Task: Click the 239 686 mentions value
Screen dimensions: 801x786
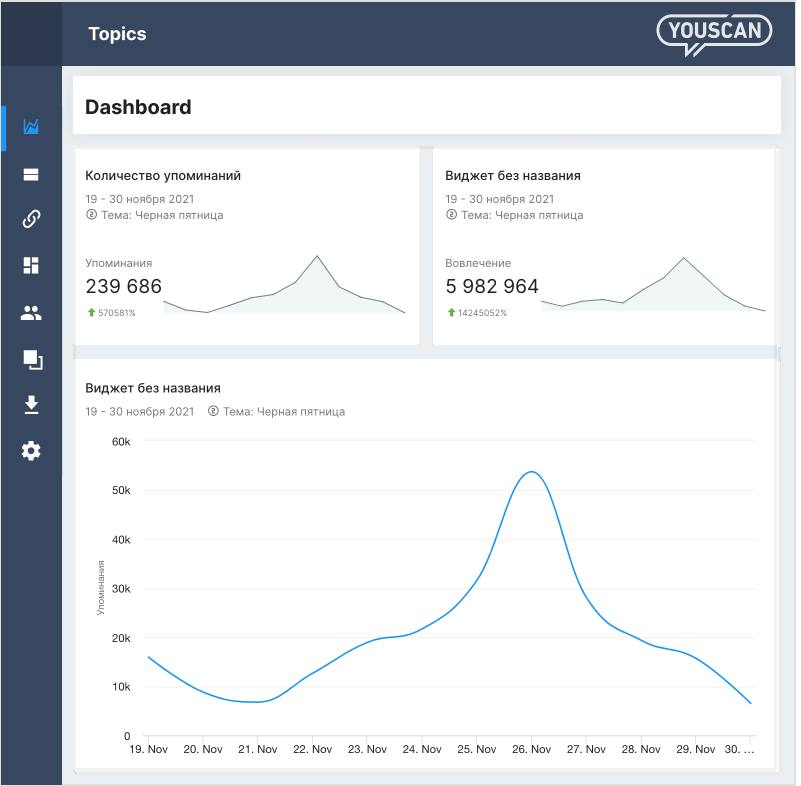Action: pos(124,287)
